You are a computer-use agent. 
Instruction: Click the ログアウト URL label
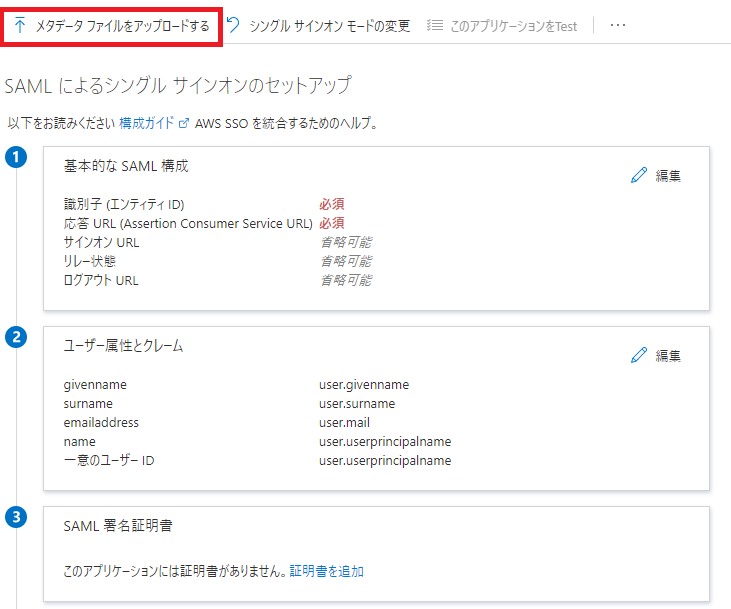pos(101,280)
